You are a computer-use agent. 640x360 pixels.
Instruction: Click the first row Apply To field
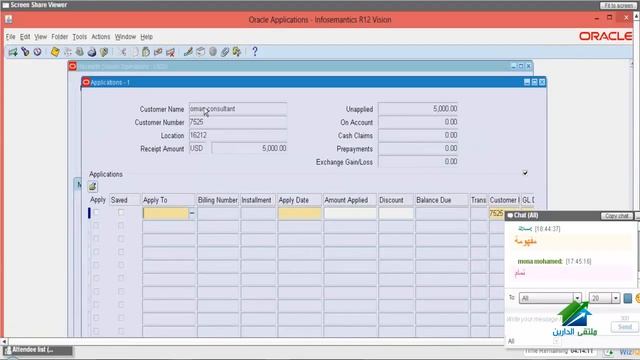pyautogui.click(x=166, y=213)
